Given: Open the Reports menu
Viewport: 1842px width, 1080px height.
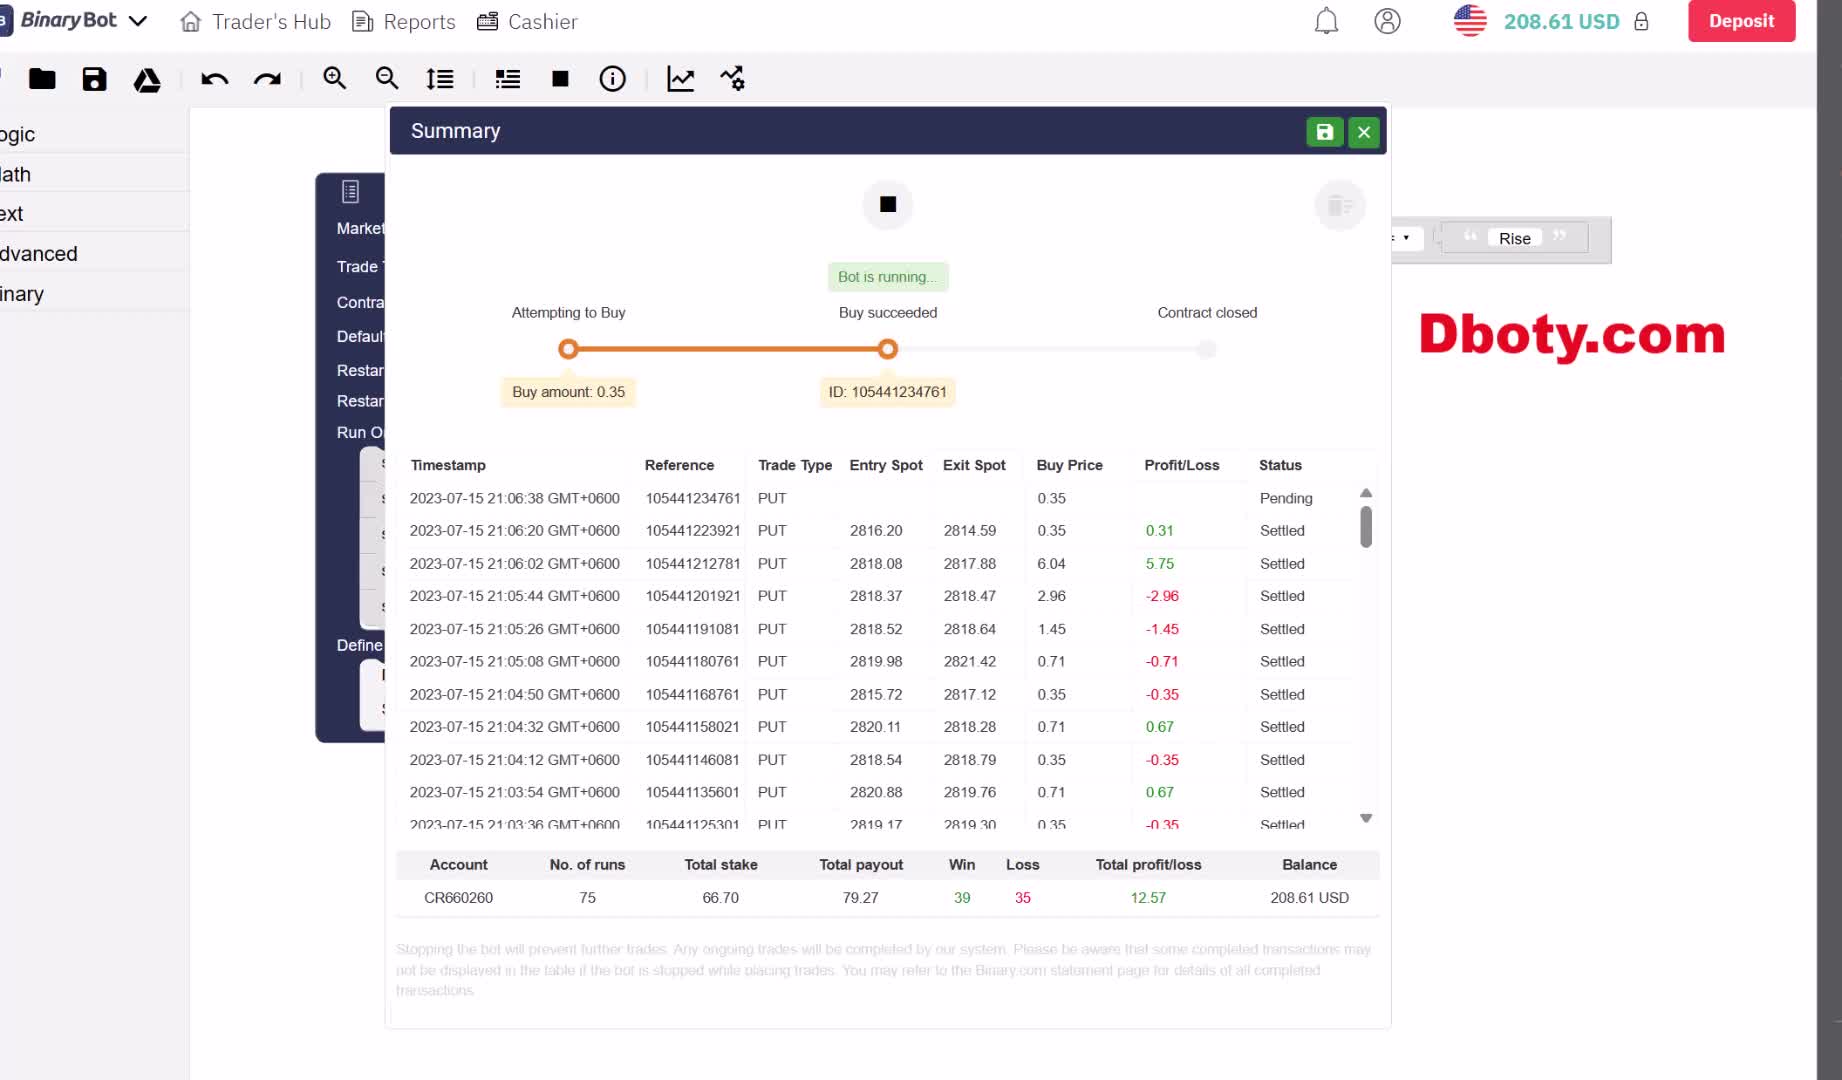Looking at the screenshot, I should pos(404,21).
